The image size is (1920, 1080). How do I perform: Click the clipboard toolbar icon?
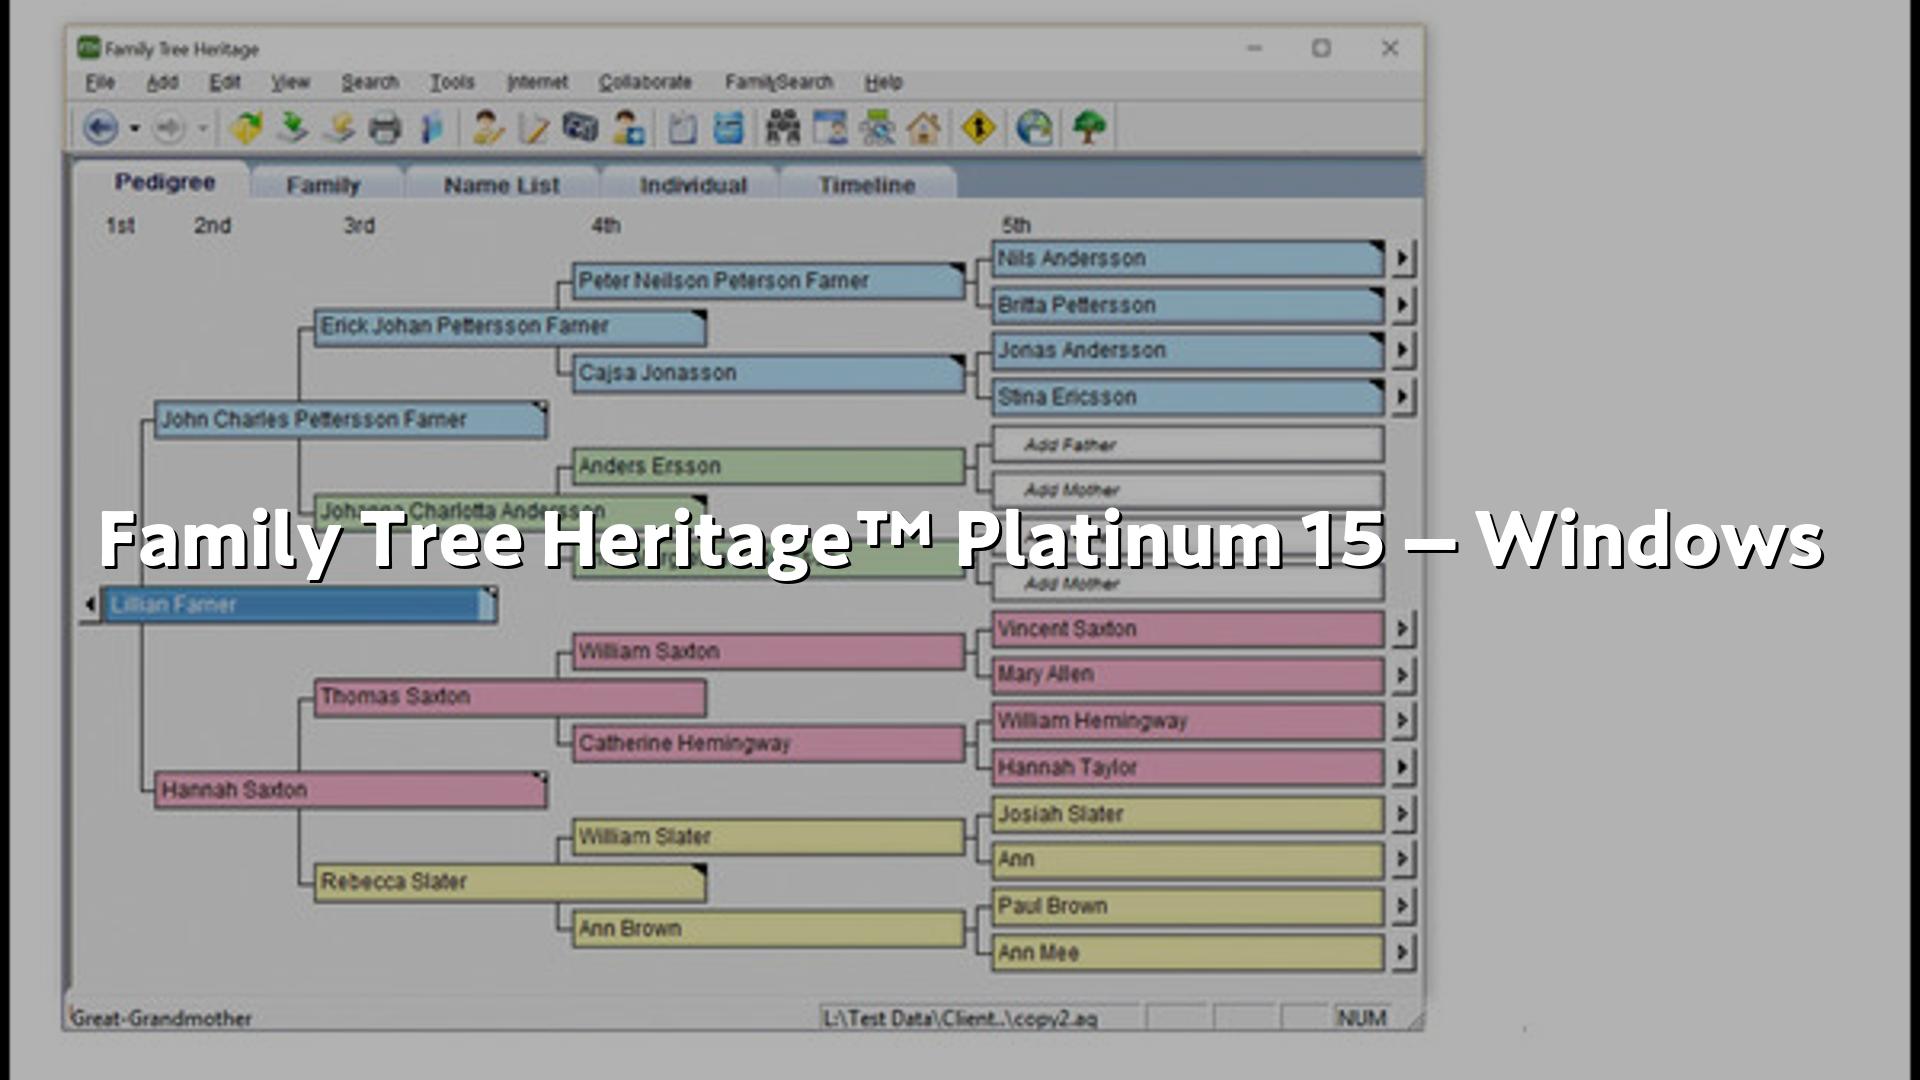(x=683, y=128)
